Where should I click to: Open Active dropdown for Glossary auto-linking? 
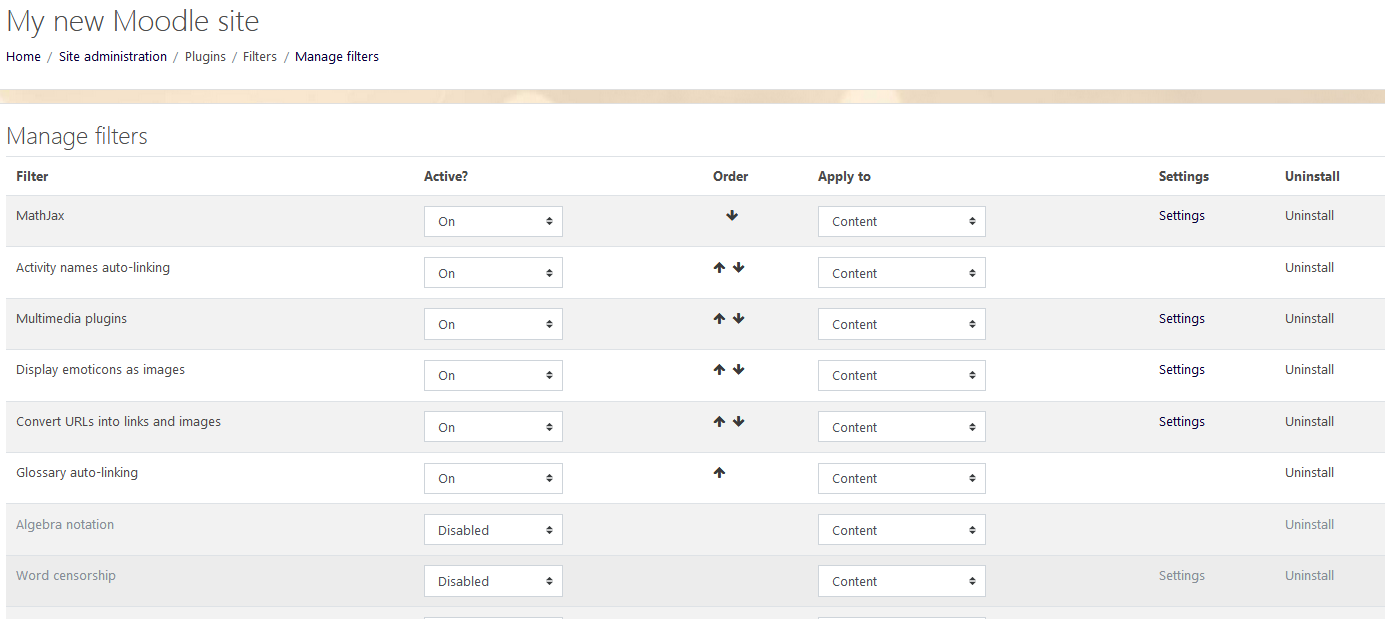click(x=493, y=478)
